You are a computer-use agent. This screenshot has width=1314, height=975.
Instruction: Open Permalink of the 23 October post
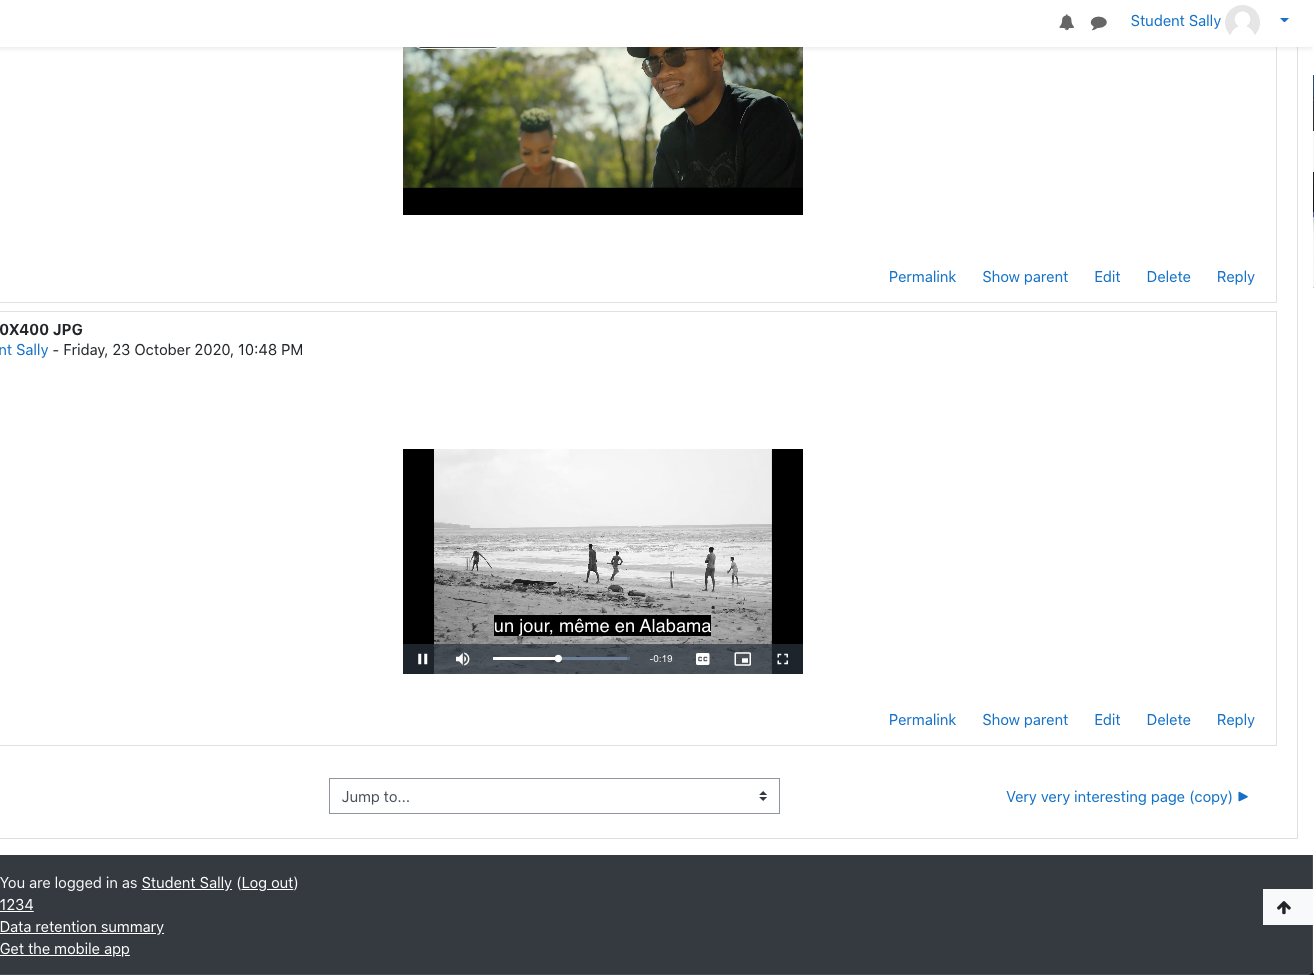tap(922, 720)
